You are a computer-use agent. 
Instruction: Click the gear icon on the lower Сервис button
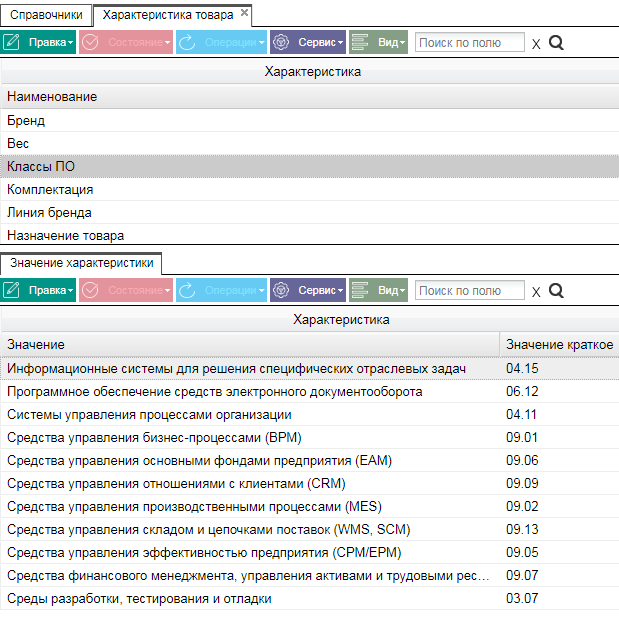click(x=281, y=290)
